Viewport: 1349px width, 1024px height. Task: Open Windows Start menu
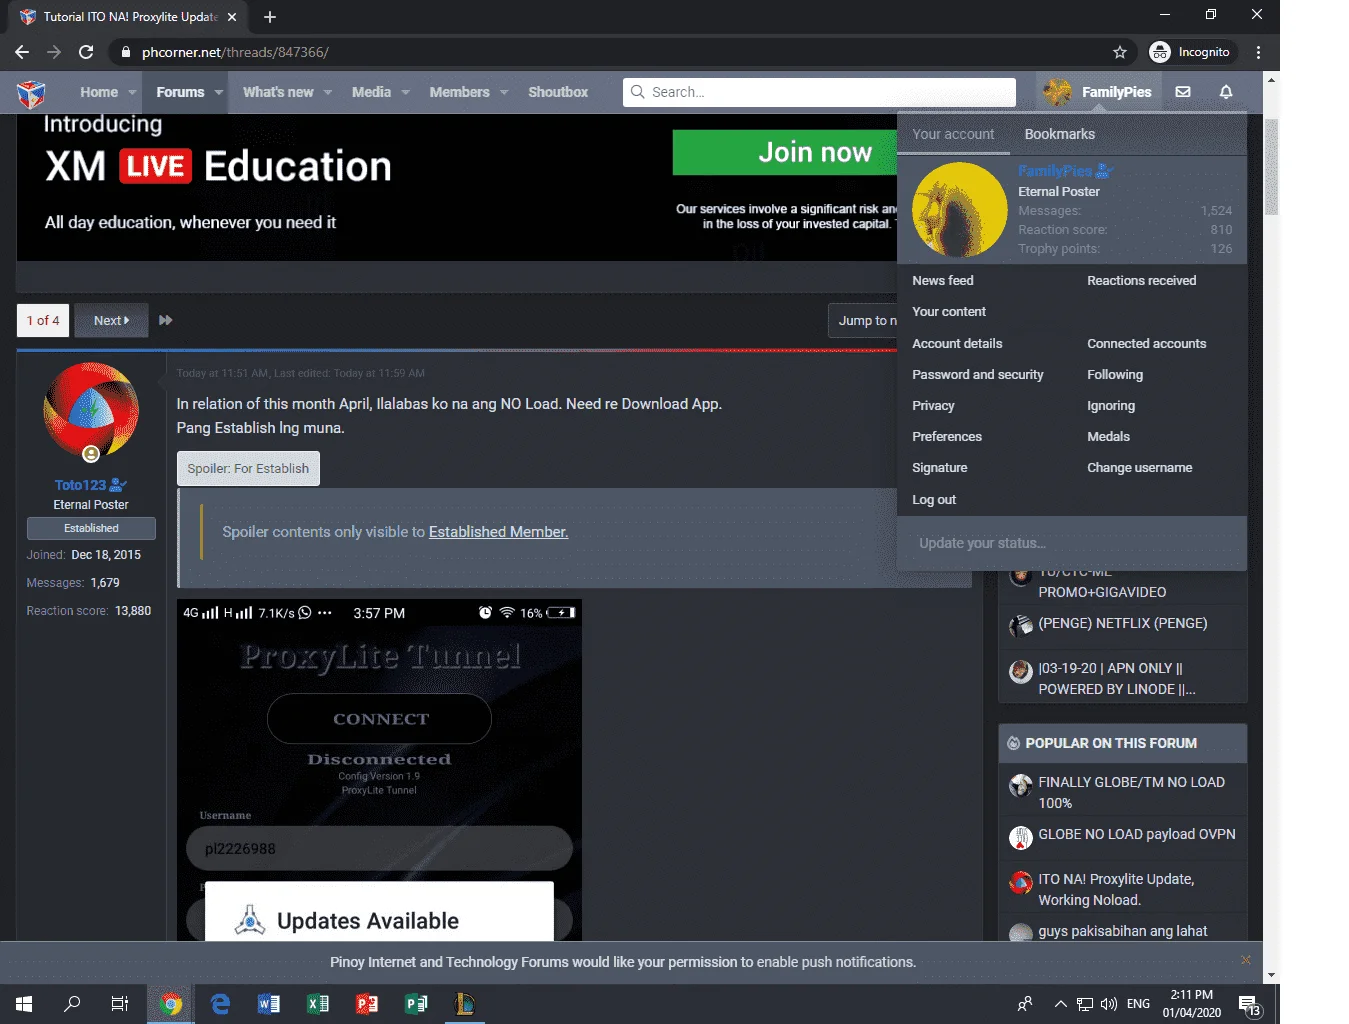[24, 1004]
